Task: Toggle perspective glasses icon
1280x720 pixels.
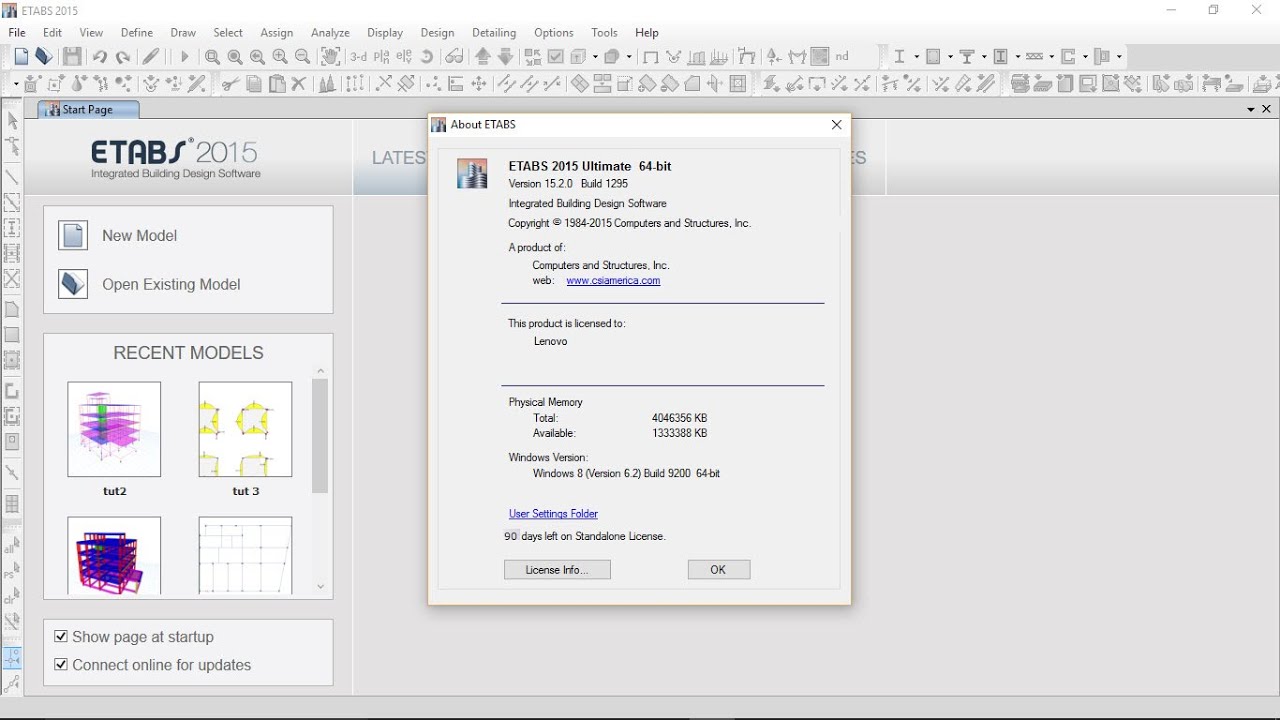Action: point(454,57)
